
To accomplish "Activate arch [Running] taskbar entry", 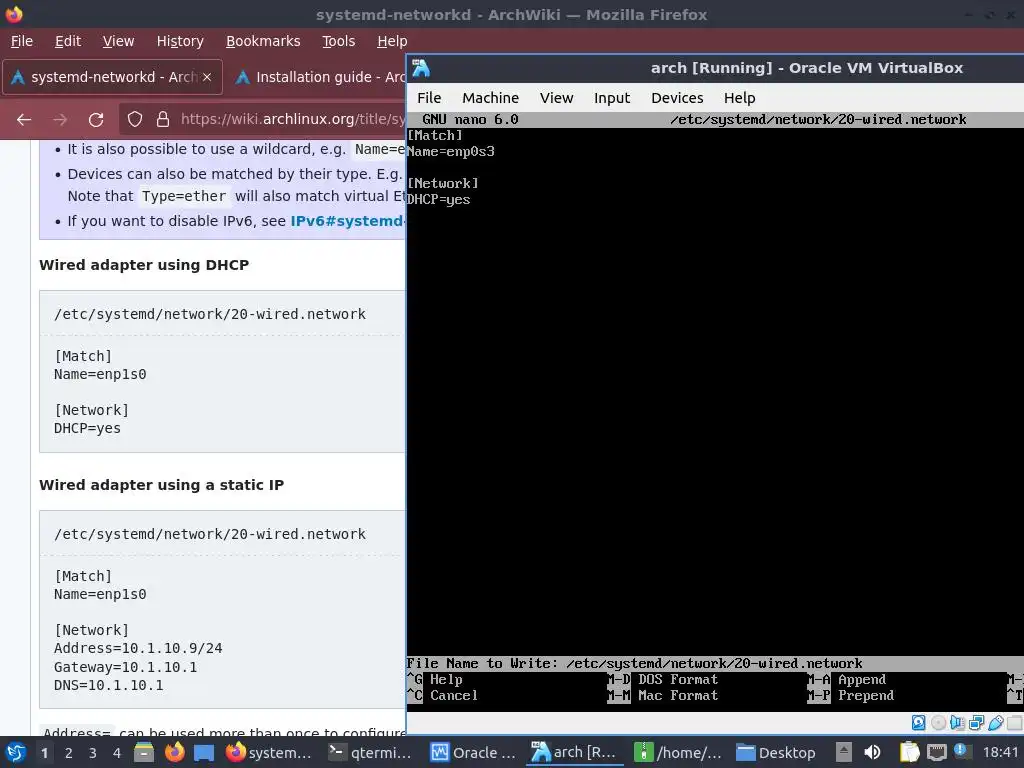I will click(575, 752).
